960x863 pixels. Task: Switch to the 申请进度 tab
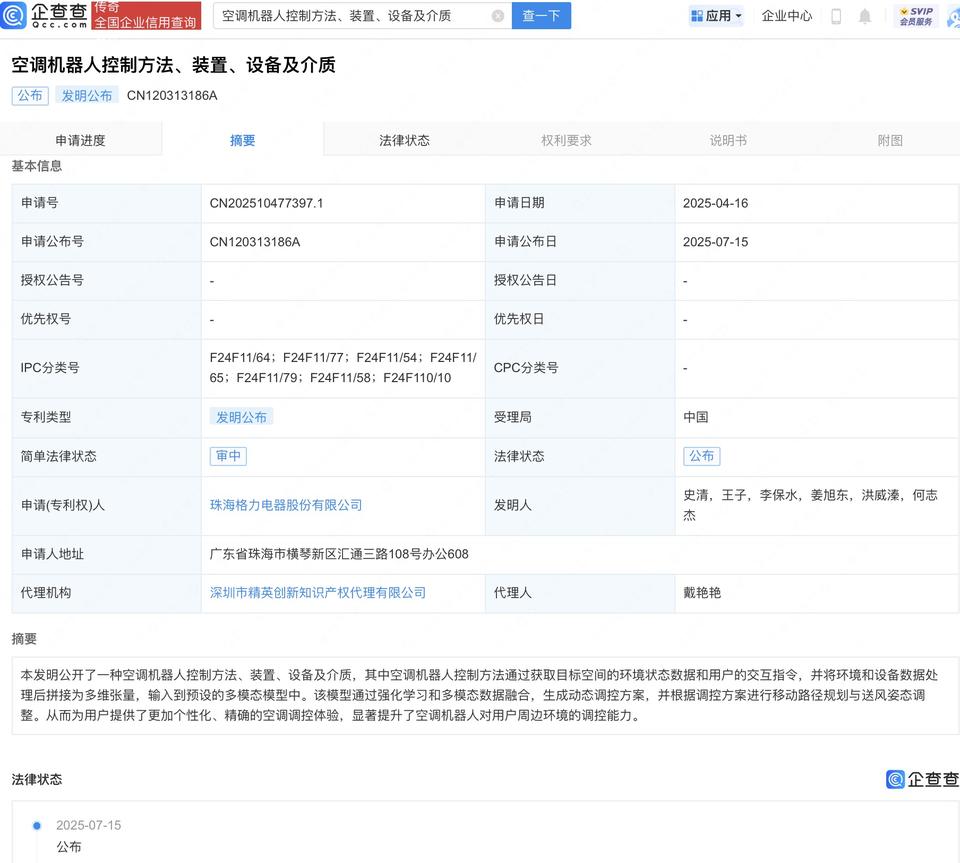[81, 140]
